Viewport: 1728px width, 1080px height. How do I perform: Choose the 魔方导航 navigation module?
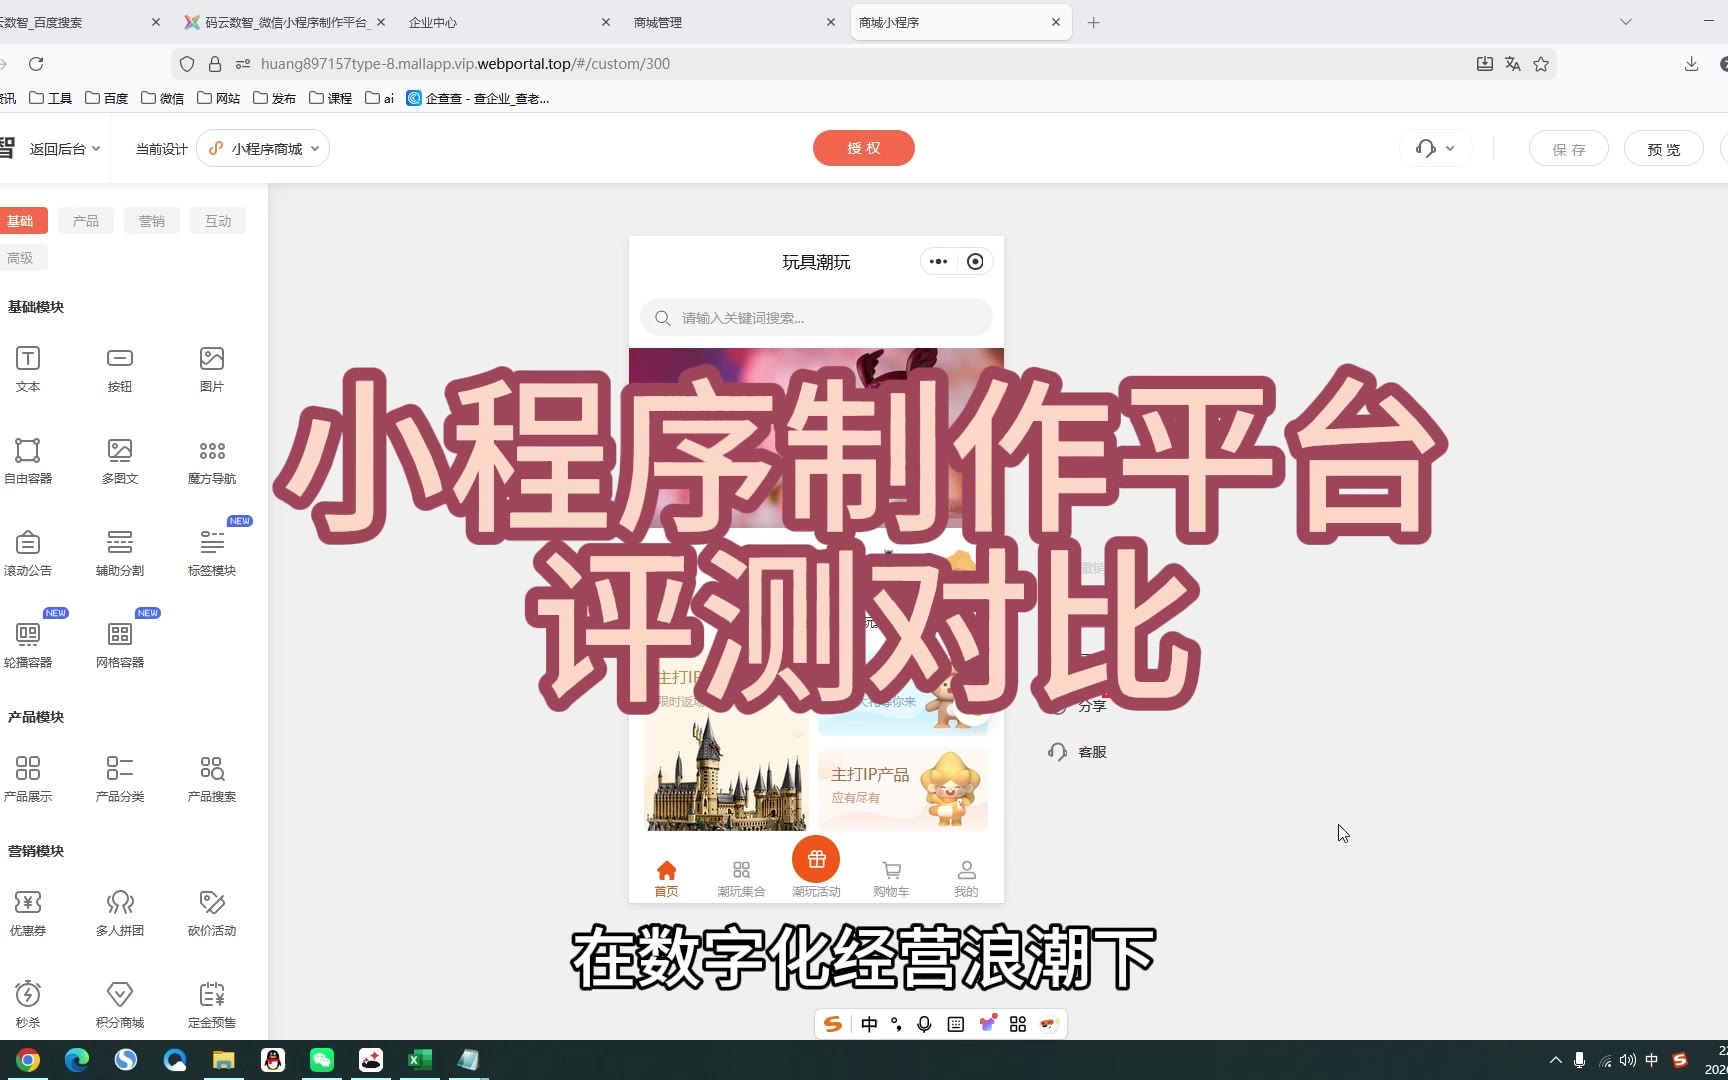point(212,460)
